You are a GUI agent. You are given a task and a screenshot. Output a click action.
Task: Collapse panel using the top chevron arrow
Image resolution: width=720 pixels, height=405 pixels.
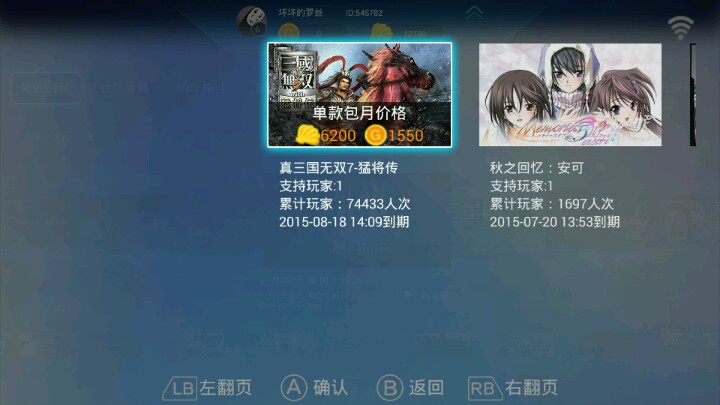tap(474, 13)
